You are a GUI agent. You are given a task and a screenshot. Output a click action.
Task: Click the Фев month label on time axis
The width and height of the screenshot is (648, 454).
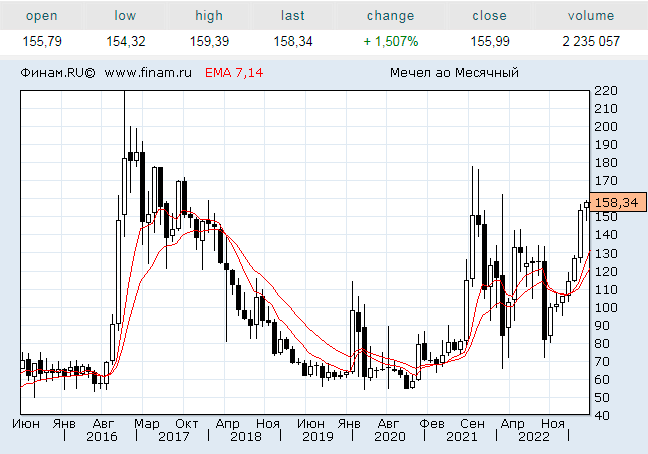coord(432,423)
